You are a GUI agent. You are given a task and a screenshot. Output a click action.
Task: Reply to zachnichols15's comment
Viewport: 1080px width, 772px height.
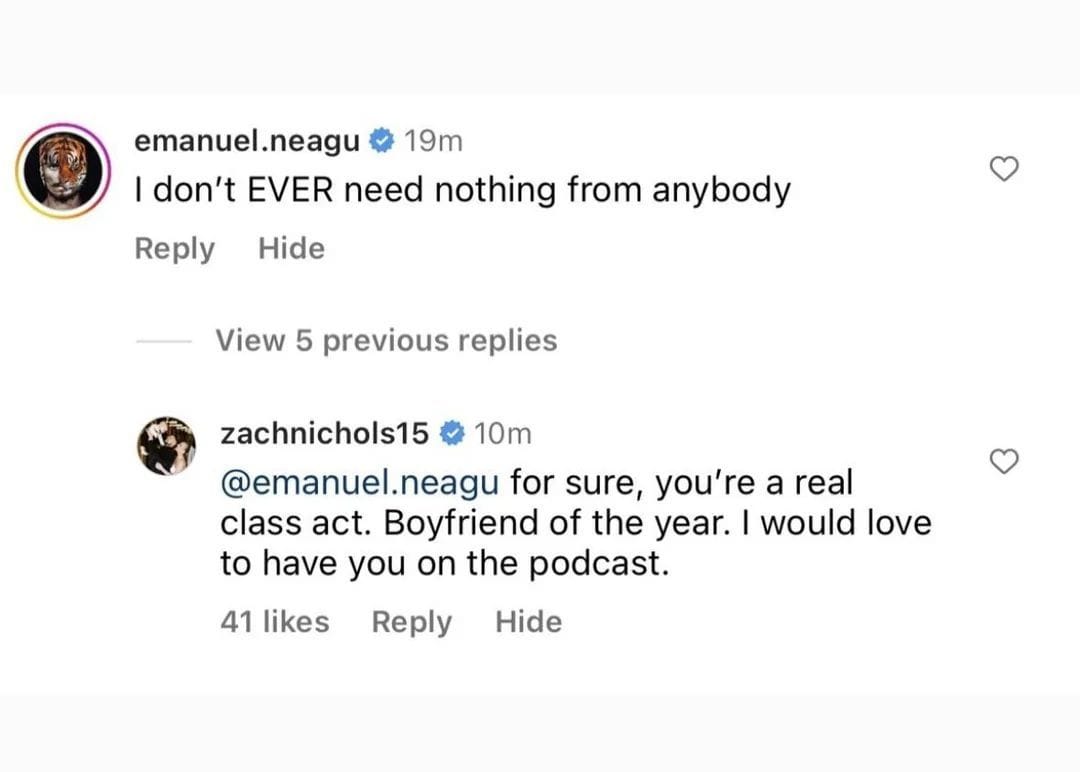pyautogui.click(x=411, y=621)
